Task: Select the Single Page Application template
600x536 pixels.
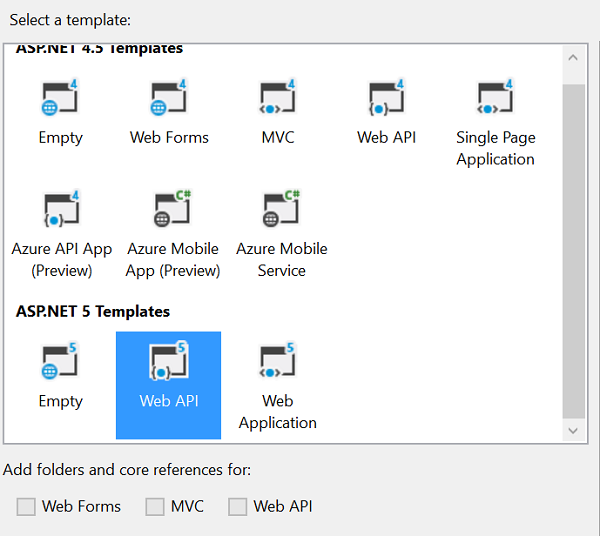Action: pos(495,120)
